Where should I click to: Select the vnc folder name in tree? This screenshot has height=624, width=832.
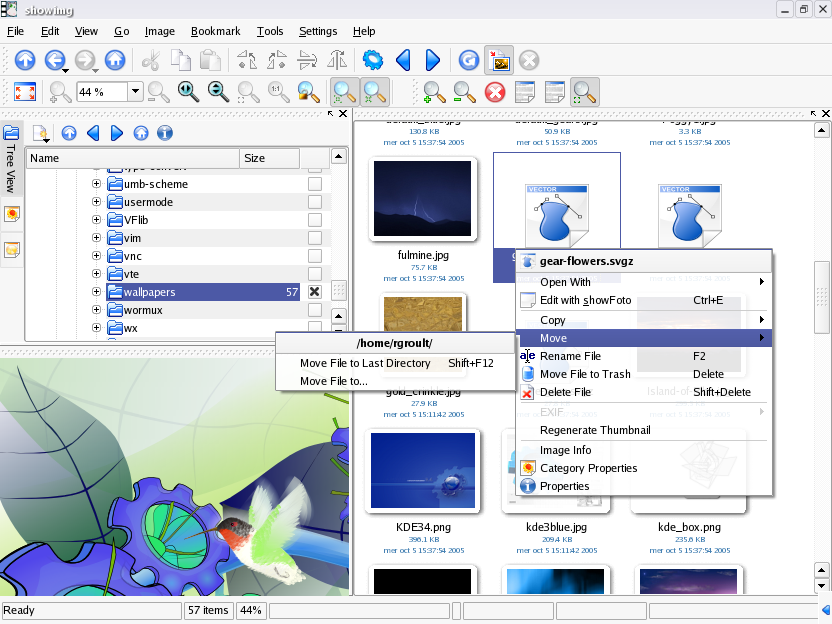pos(133,256)
